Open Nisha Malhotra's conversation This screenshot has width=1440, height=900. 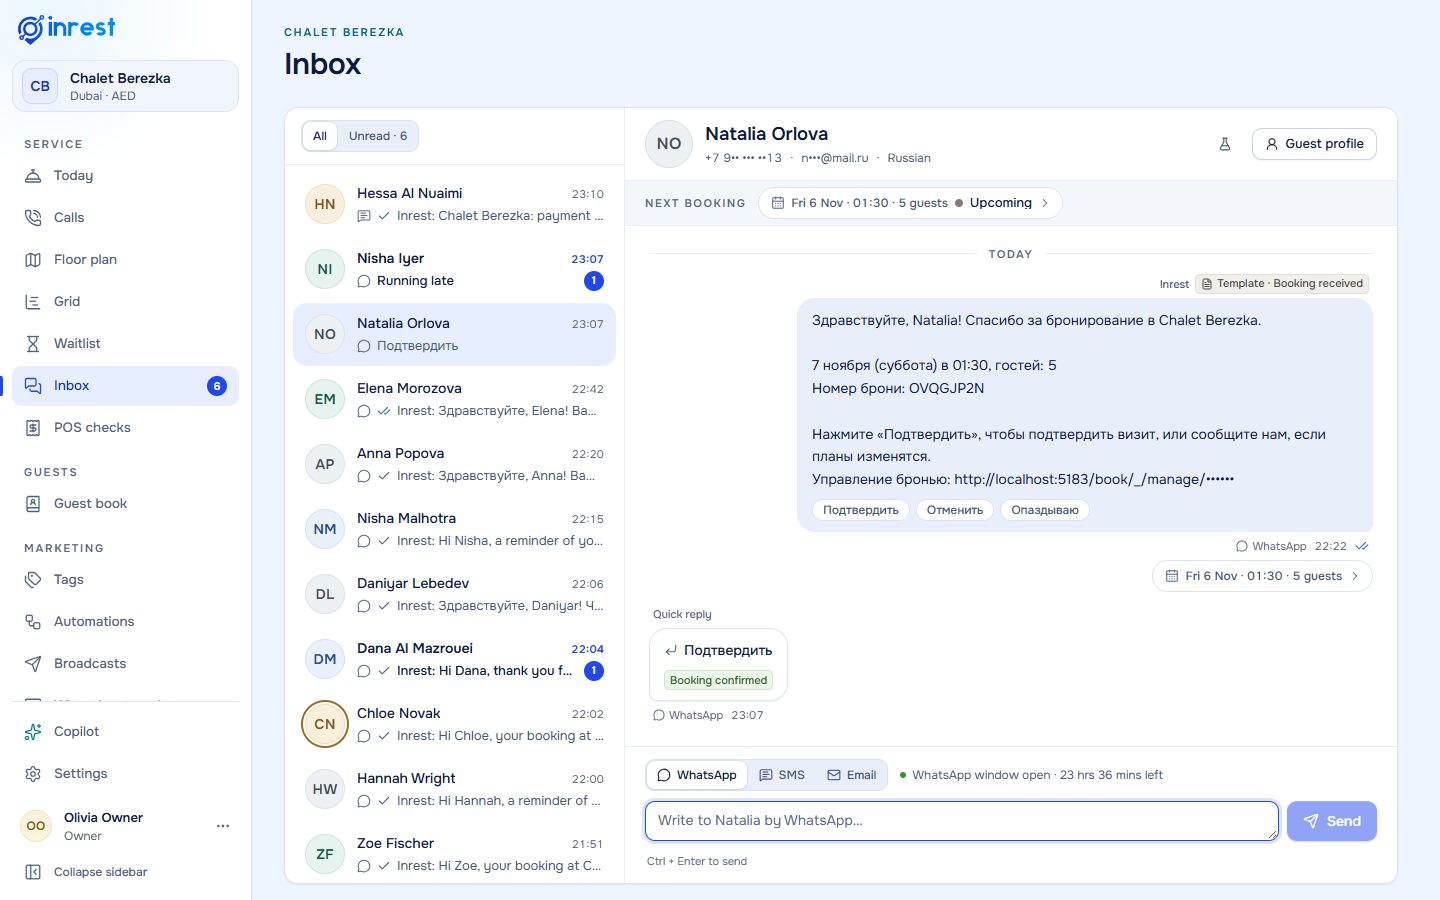point(454,529)
